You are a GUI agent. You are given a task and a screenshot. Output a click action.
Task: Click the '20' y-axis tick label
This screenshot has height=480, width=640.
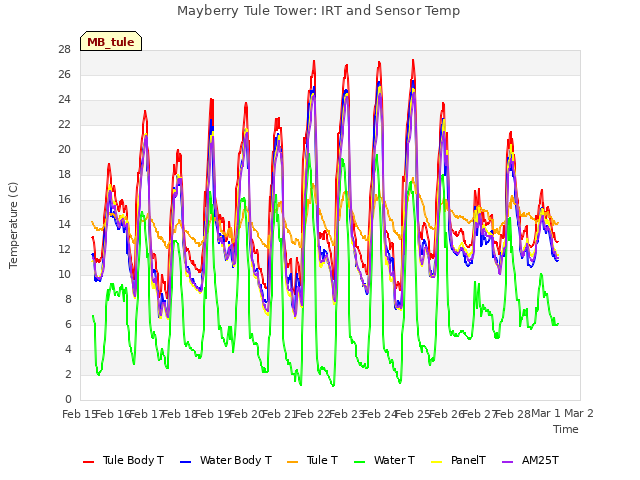64,149
